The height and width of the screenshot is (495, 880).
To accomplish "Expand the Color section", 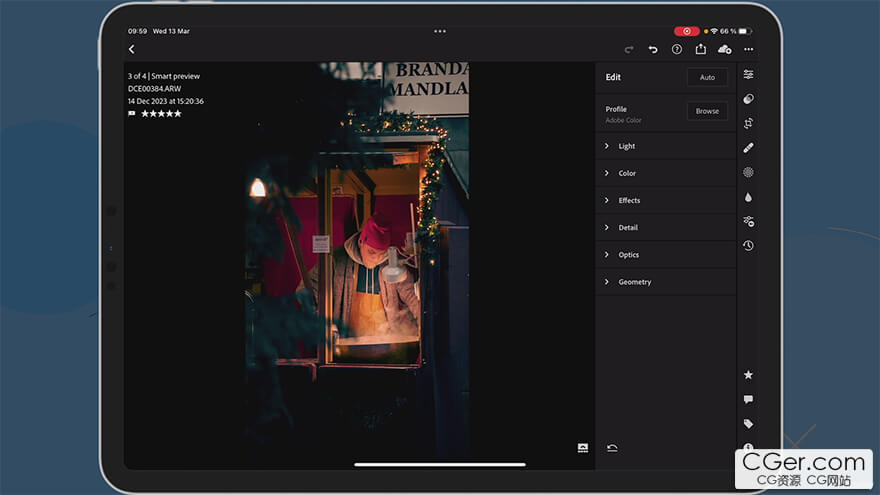I will [666, 173].
